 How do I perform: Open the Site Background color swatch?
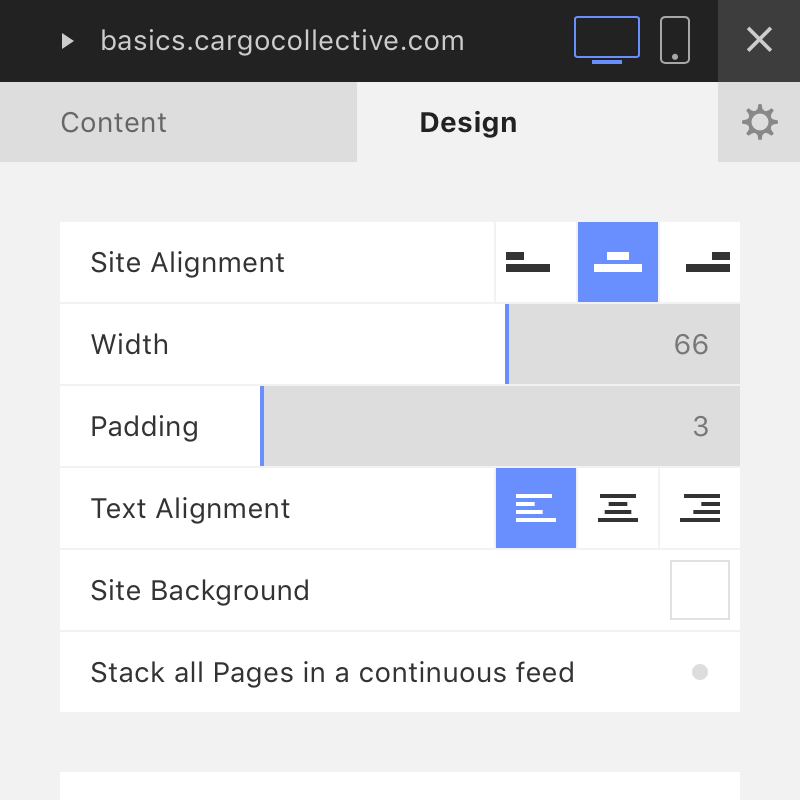(x=699, y=590)
